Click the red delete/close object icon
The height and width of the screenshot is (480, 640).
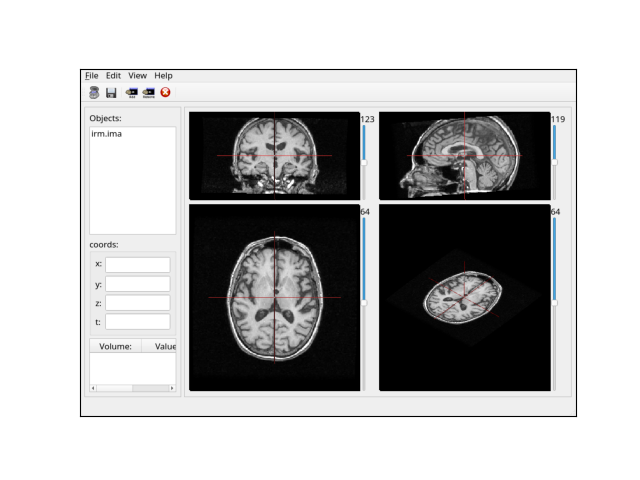[x=165, y=92]
